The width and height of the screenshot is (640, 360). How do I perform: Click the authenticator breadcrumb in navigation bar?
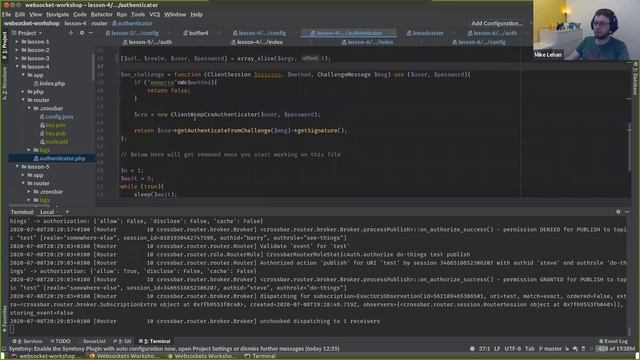coord(132,23)
